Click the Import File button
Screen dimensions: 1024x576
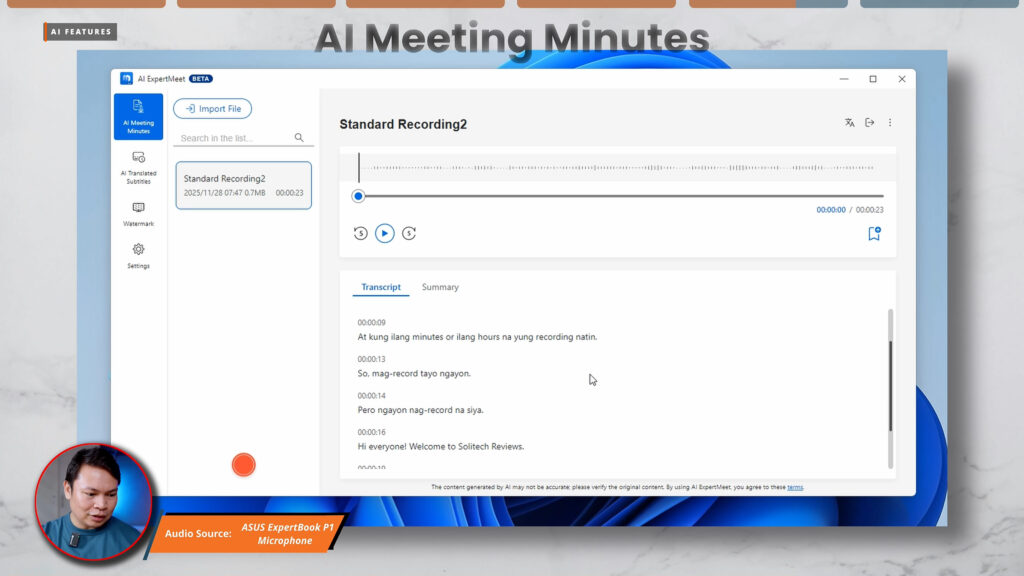tap(213, 109)
